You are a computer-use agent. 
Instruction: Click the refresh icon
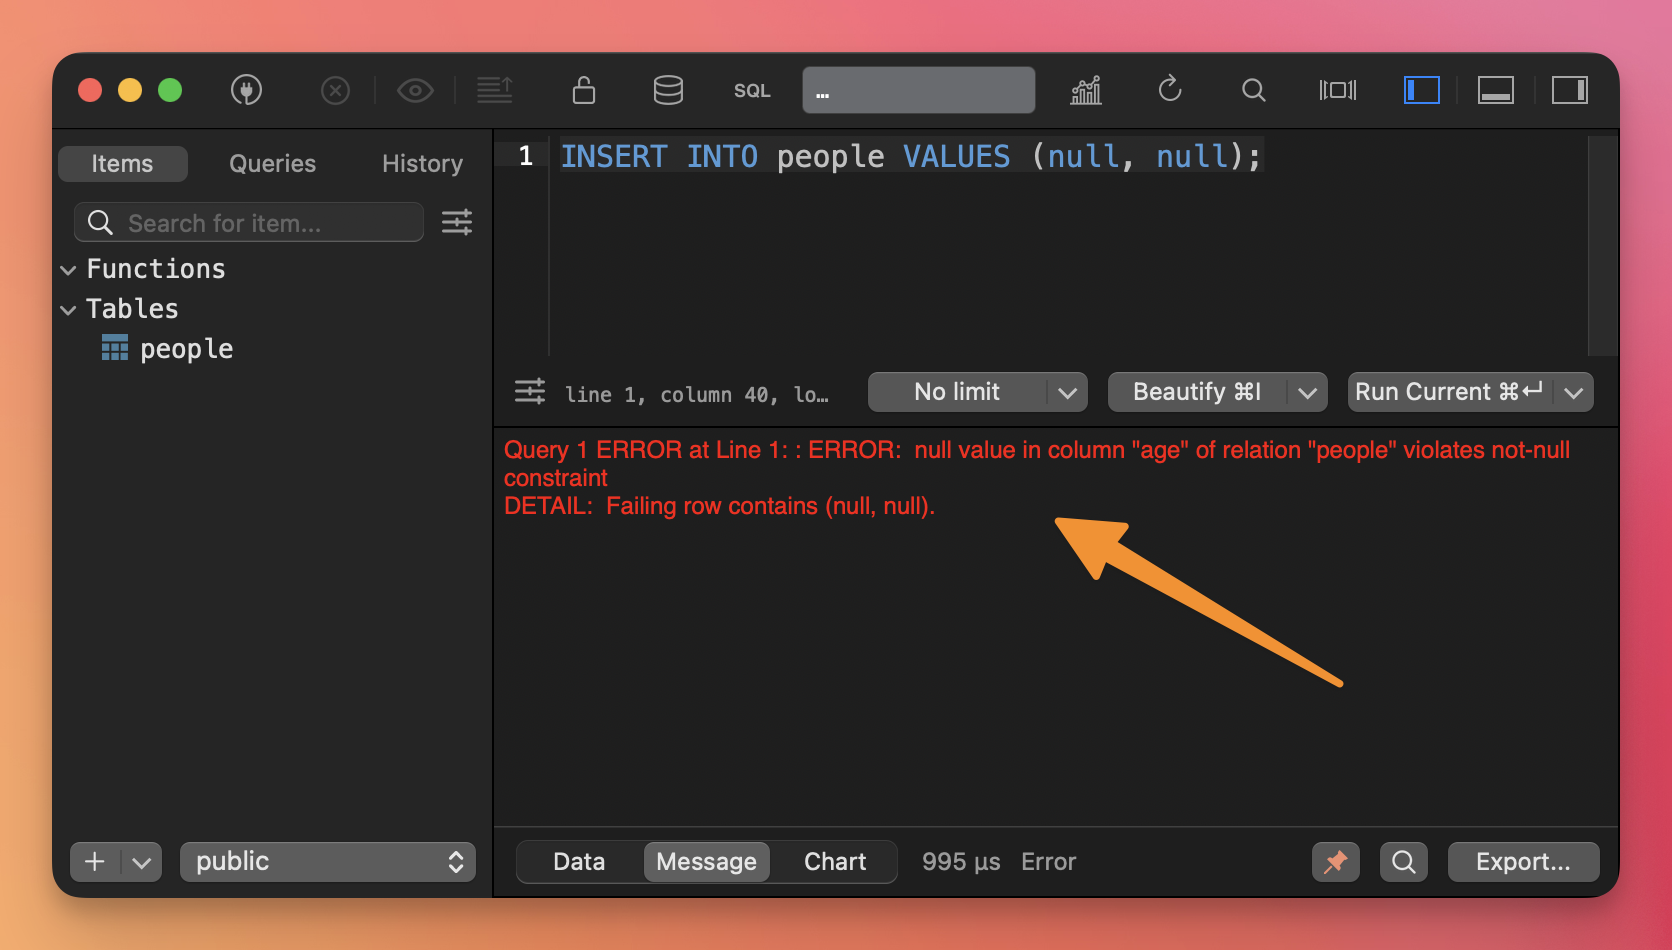click(1170, 90)
